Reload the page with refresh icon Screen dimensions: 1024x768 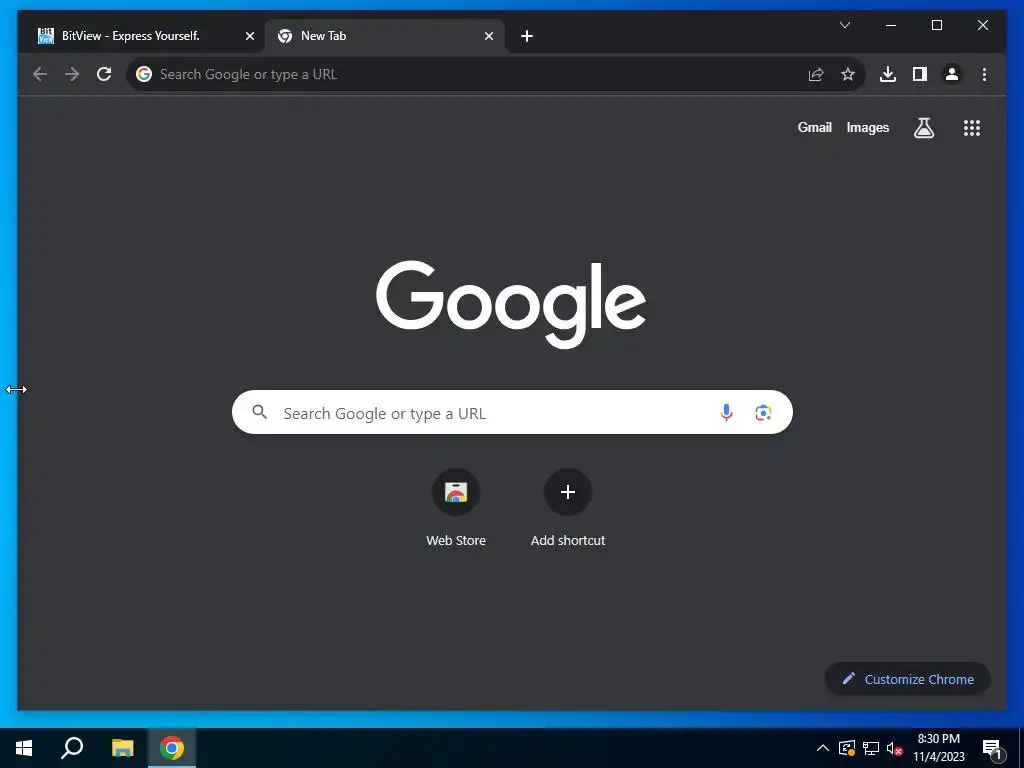(104, 74)
